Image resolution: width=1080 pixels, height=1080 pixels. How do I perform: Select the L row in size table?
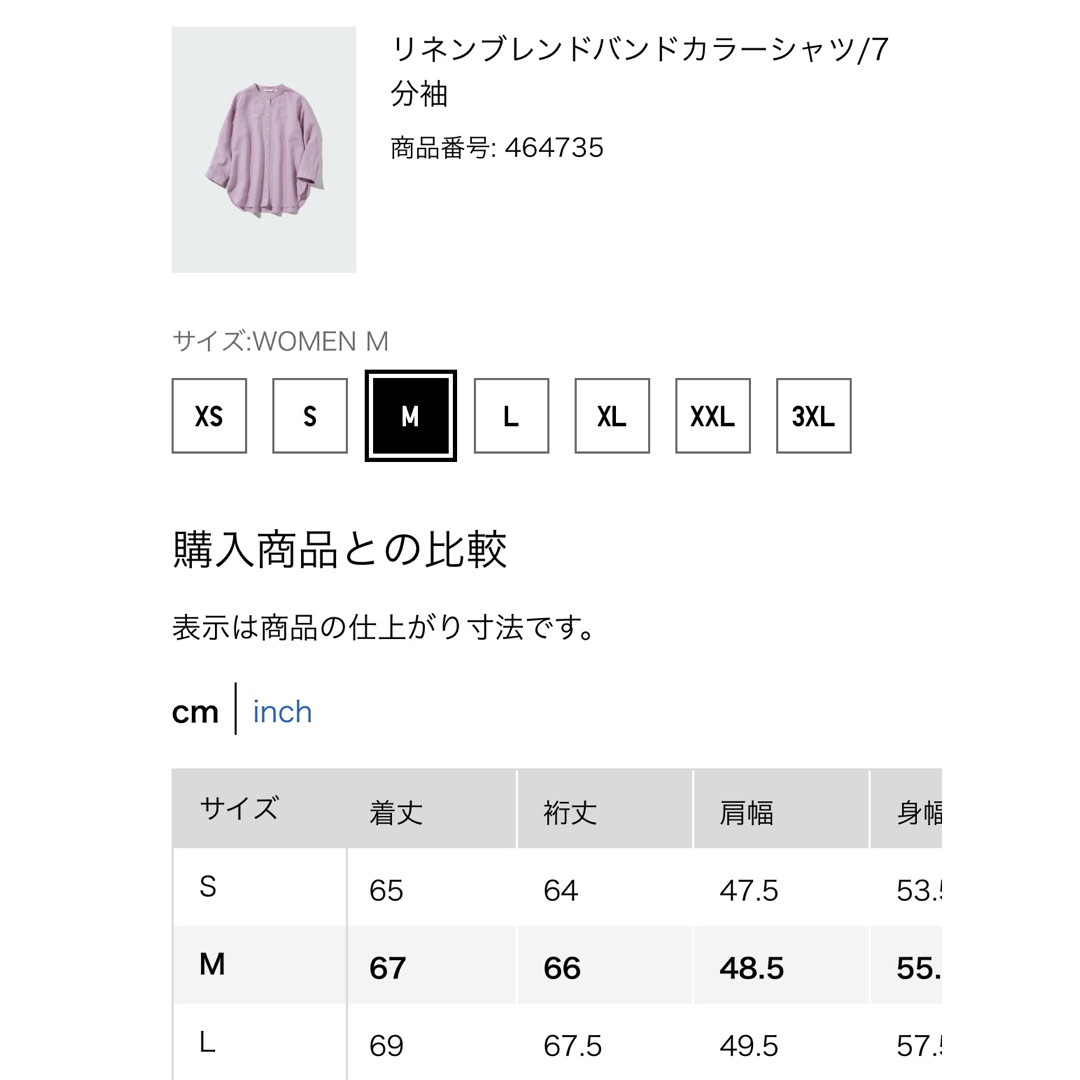click(x=557, y=1042)
